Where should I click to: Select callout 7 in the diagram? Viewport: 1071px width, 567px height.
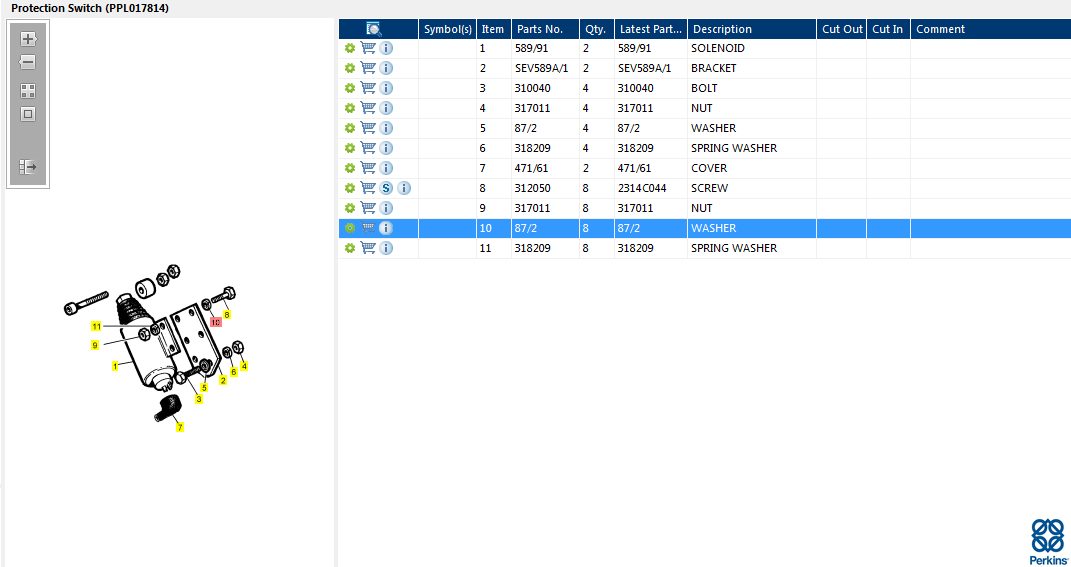[x=180, y=427]
